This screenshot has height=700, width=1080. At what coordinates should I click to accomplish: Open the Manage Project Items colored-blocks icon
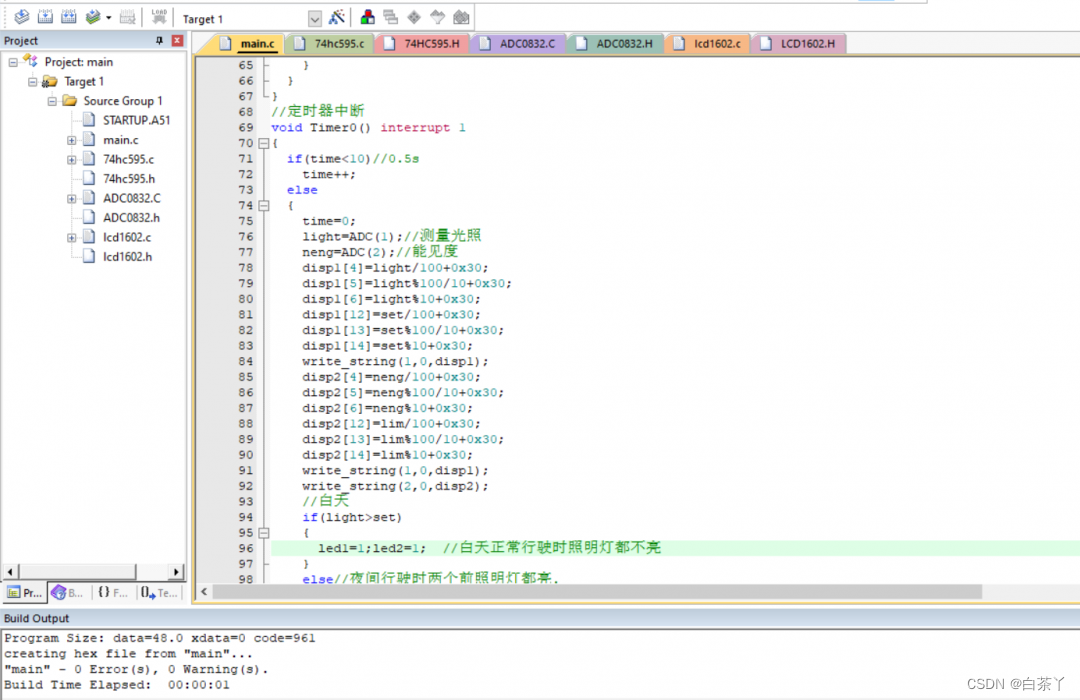368,18
